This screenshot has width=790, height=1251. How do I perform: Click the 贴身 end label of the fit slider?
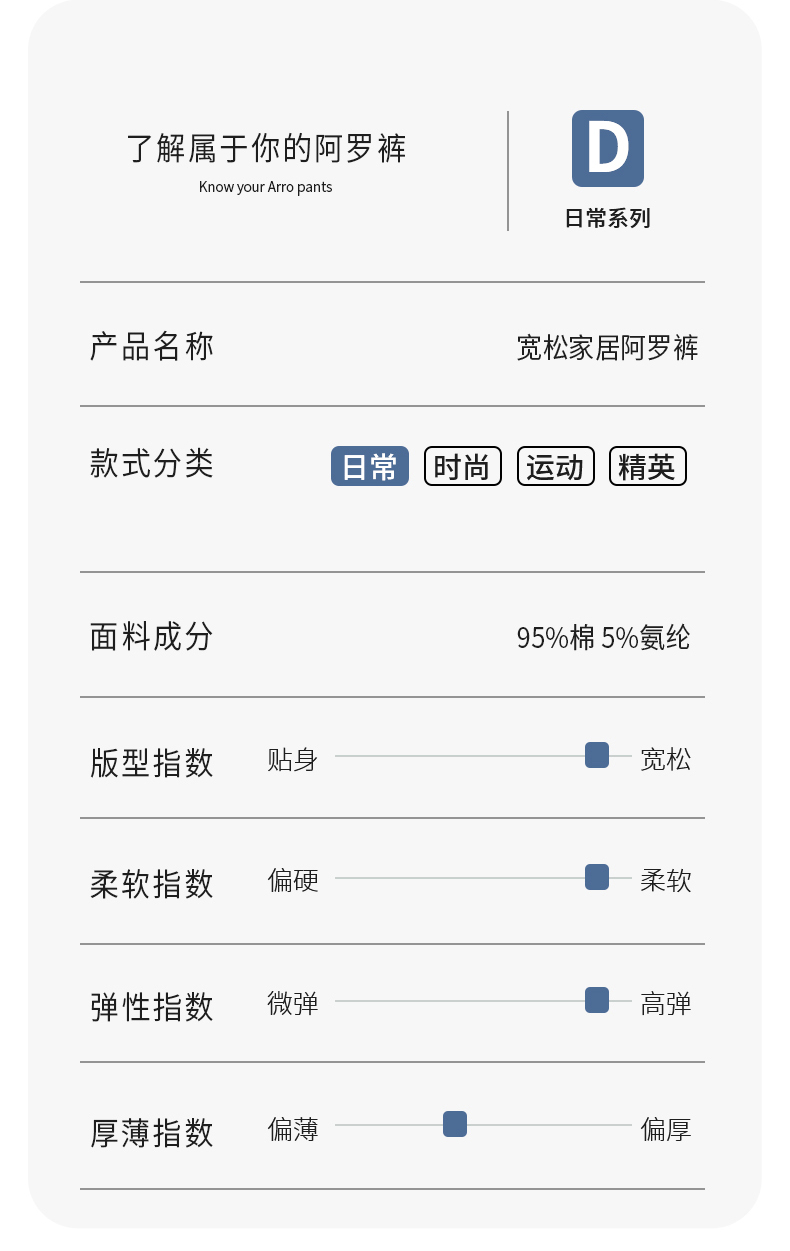pos(292,760)
